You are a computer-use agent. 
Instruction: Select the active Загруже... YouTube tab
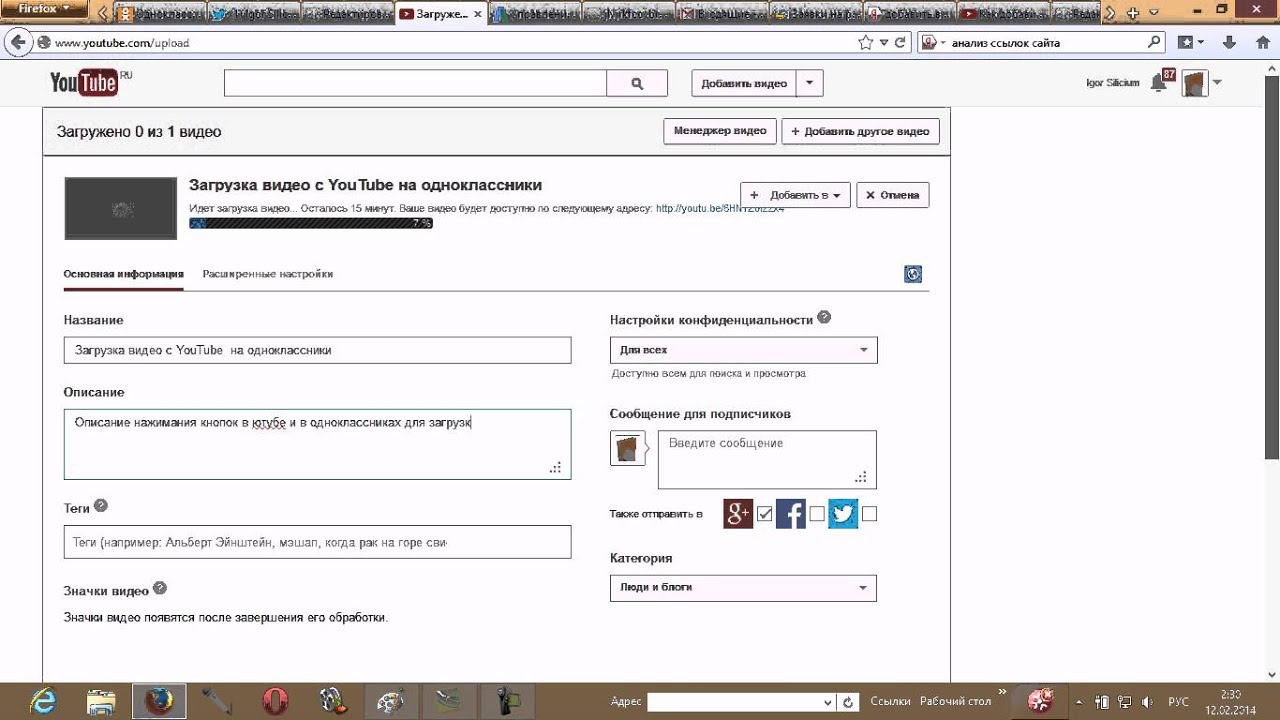pos(440,14)
